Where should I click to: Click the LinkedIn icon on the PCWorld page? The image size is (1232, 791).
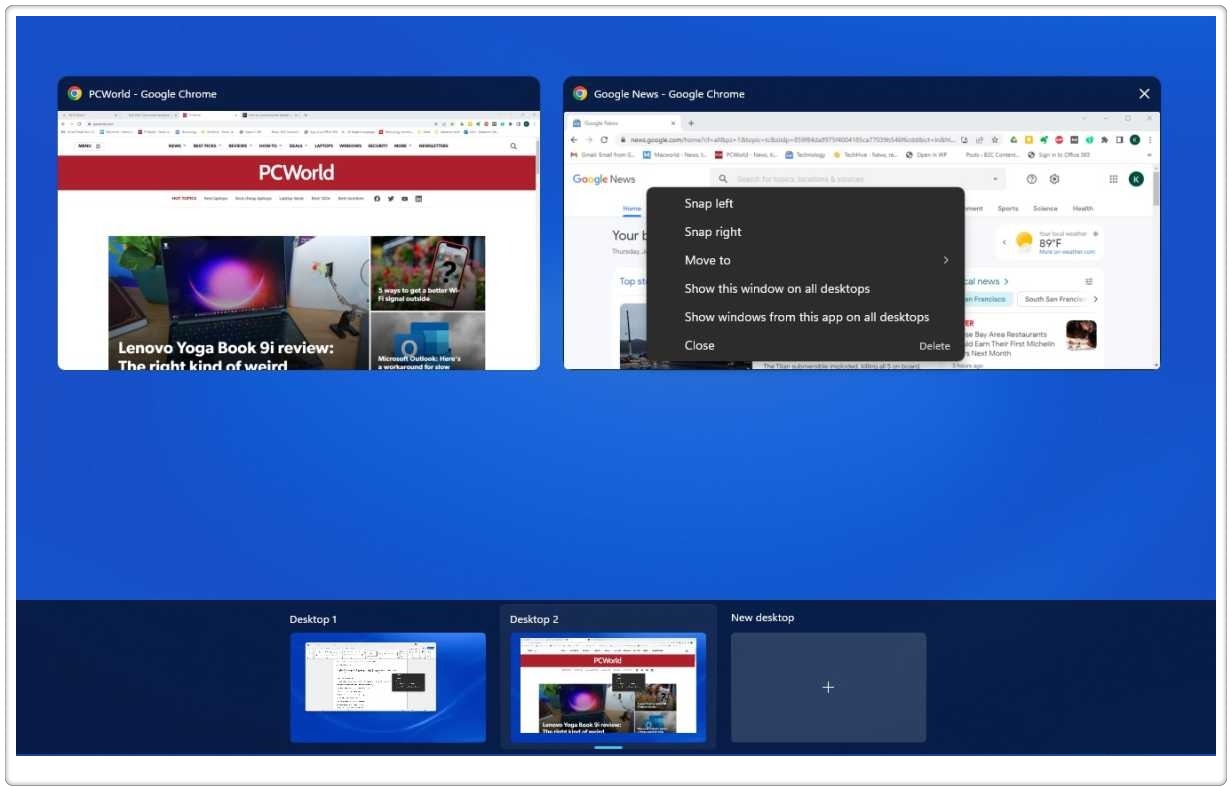click(418, 199)
